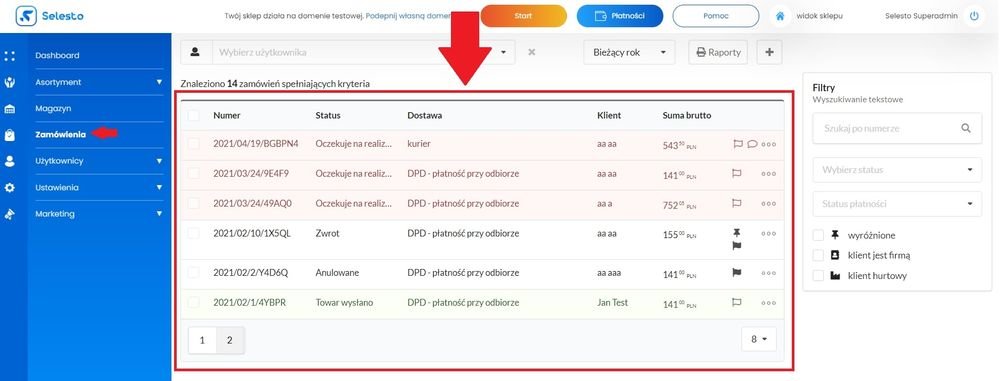Click flag icon on order 2021/03/24/9E4F9
This screenshot has height=381, width=1000.
click(x=737, y=174)
